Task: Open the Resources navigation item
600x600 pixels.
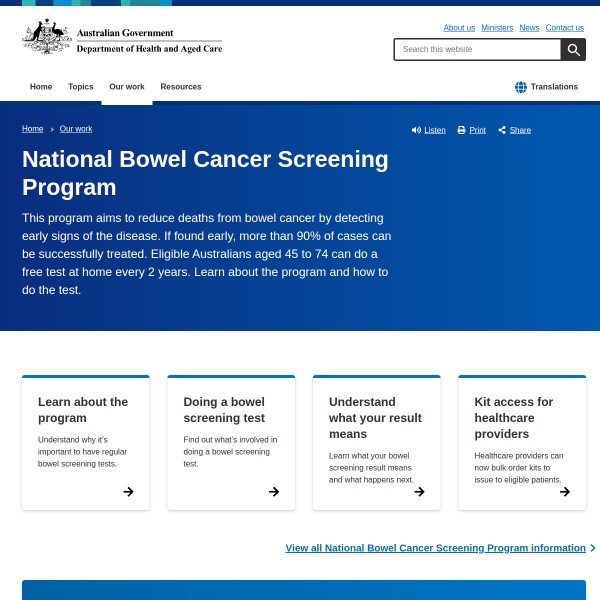Action: pos(181,87)
